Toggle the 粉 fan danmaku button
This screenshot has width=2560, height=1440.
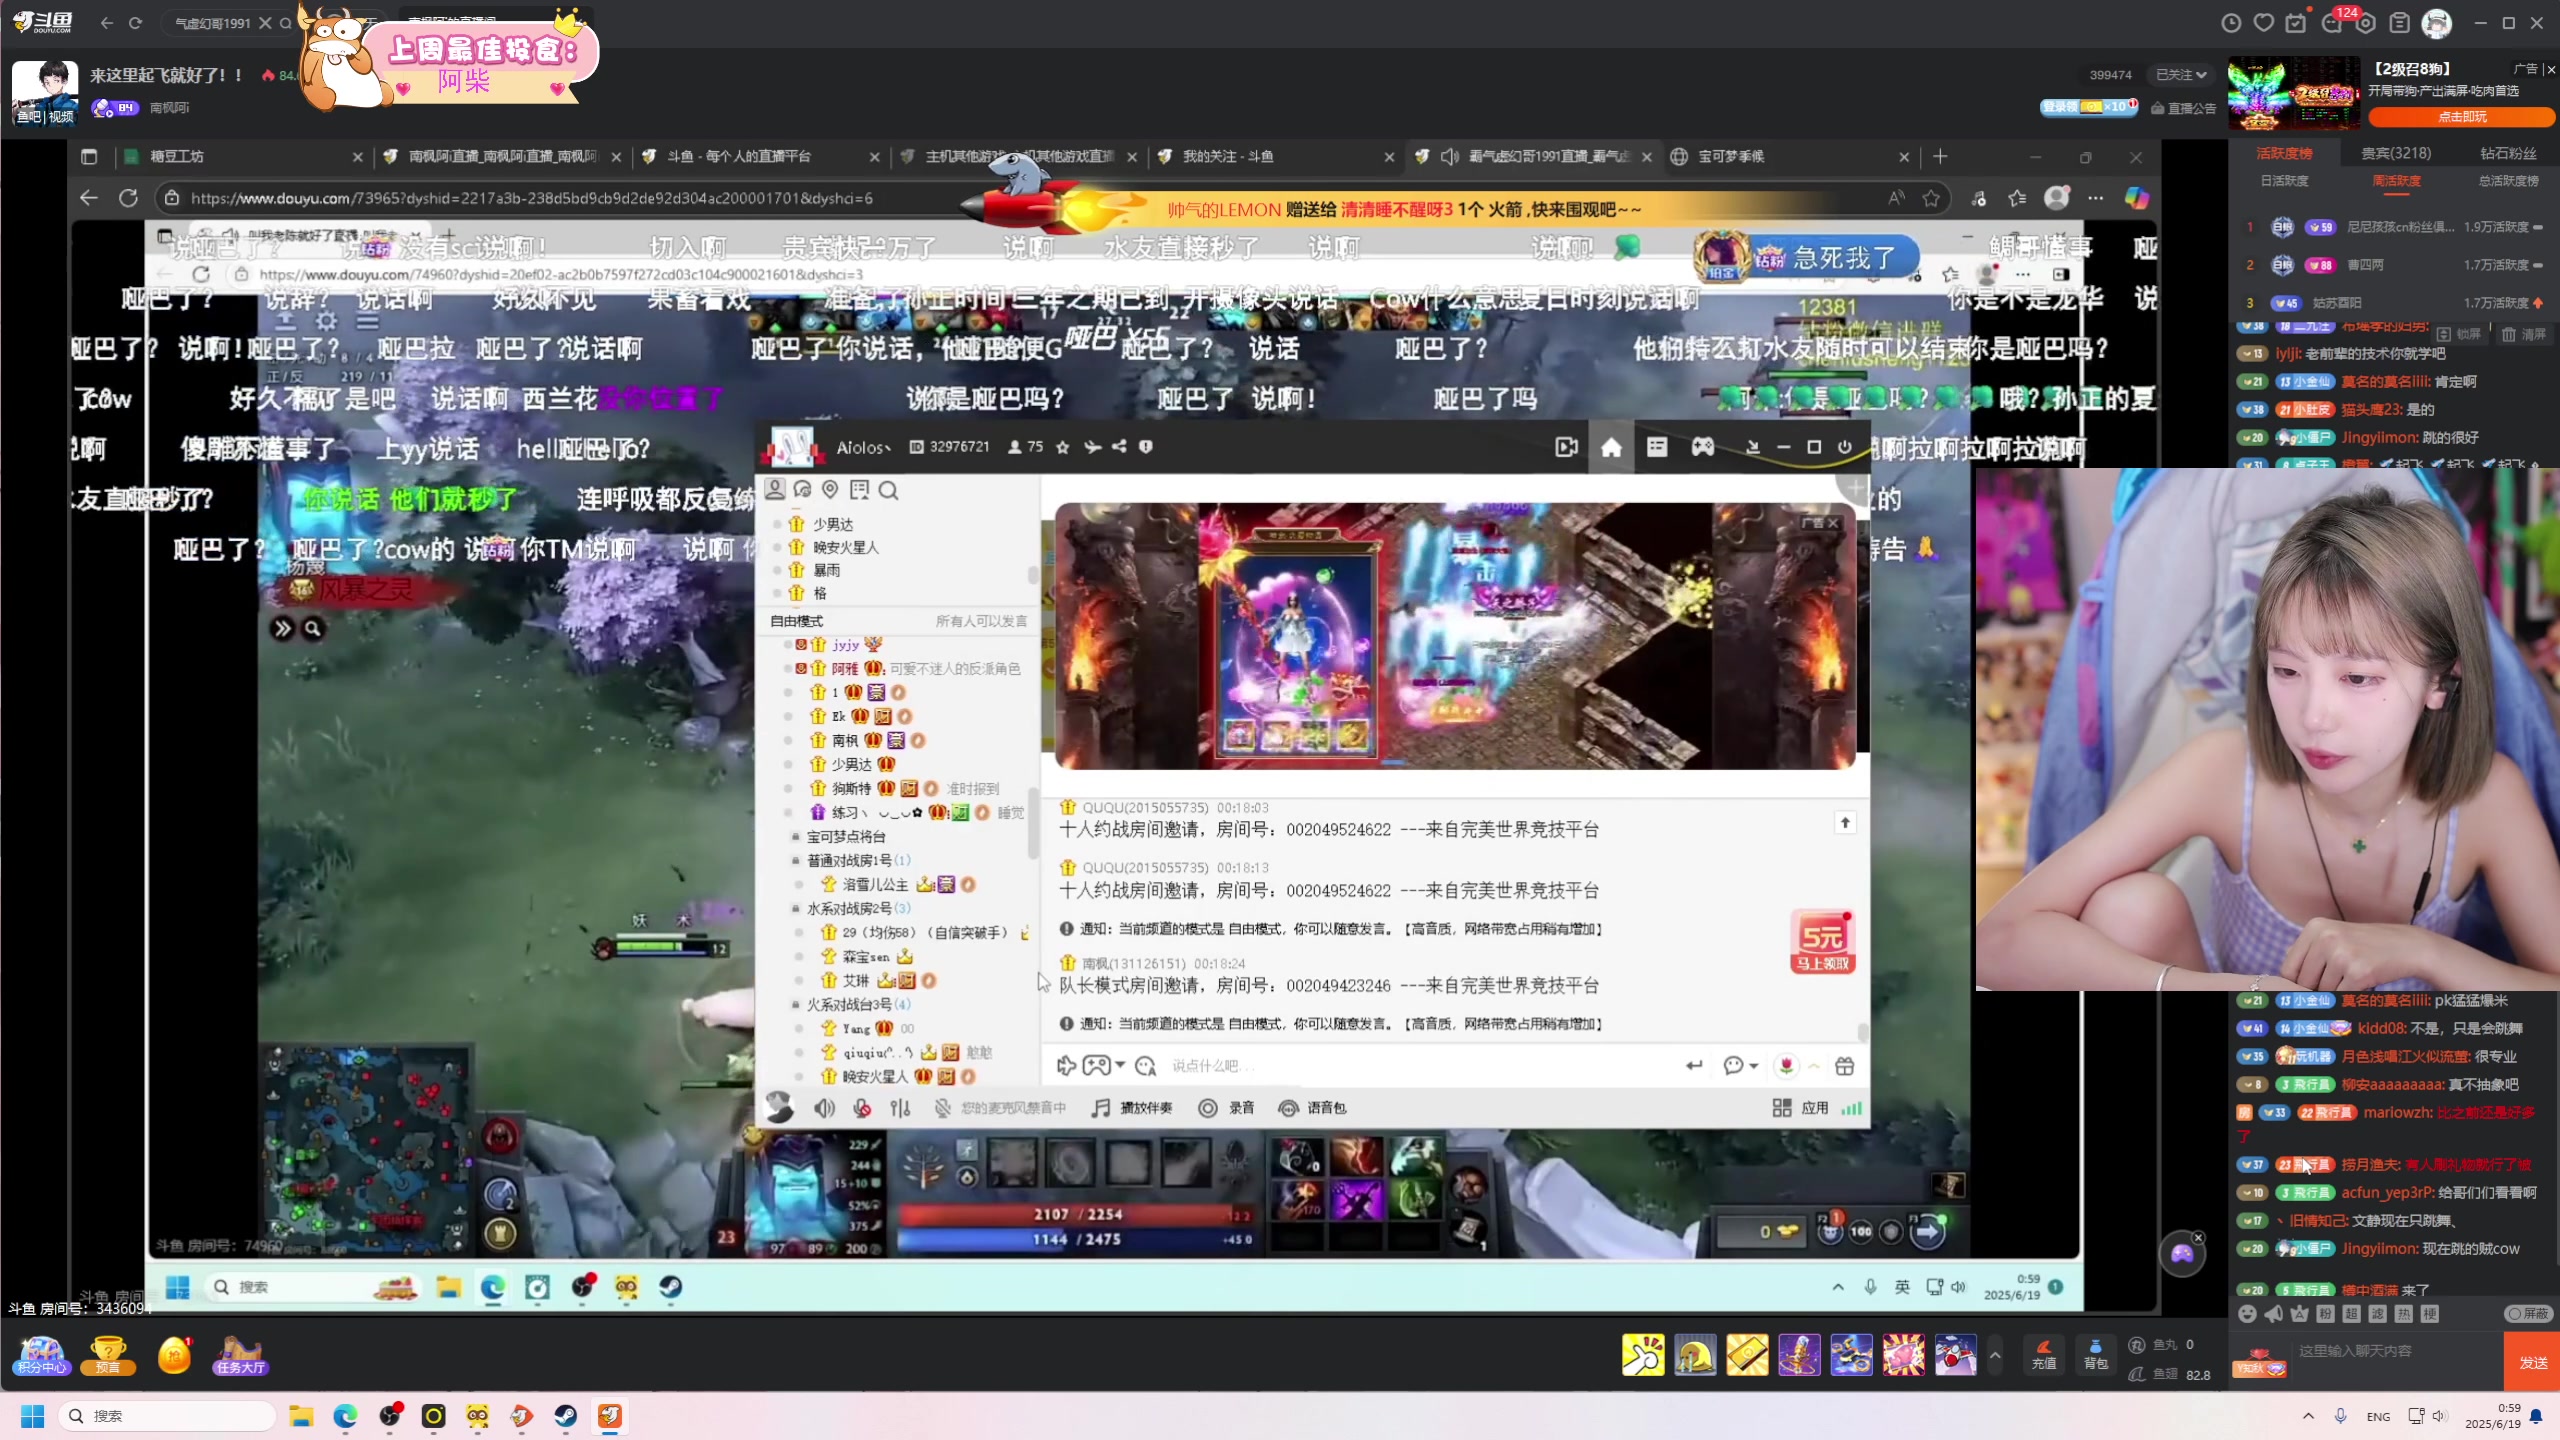point(2326,1314)
